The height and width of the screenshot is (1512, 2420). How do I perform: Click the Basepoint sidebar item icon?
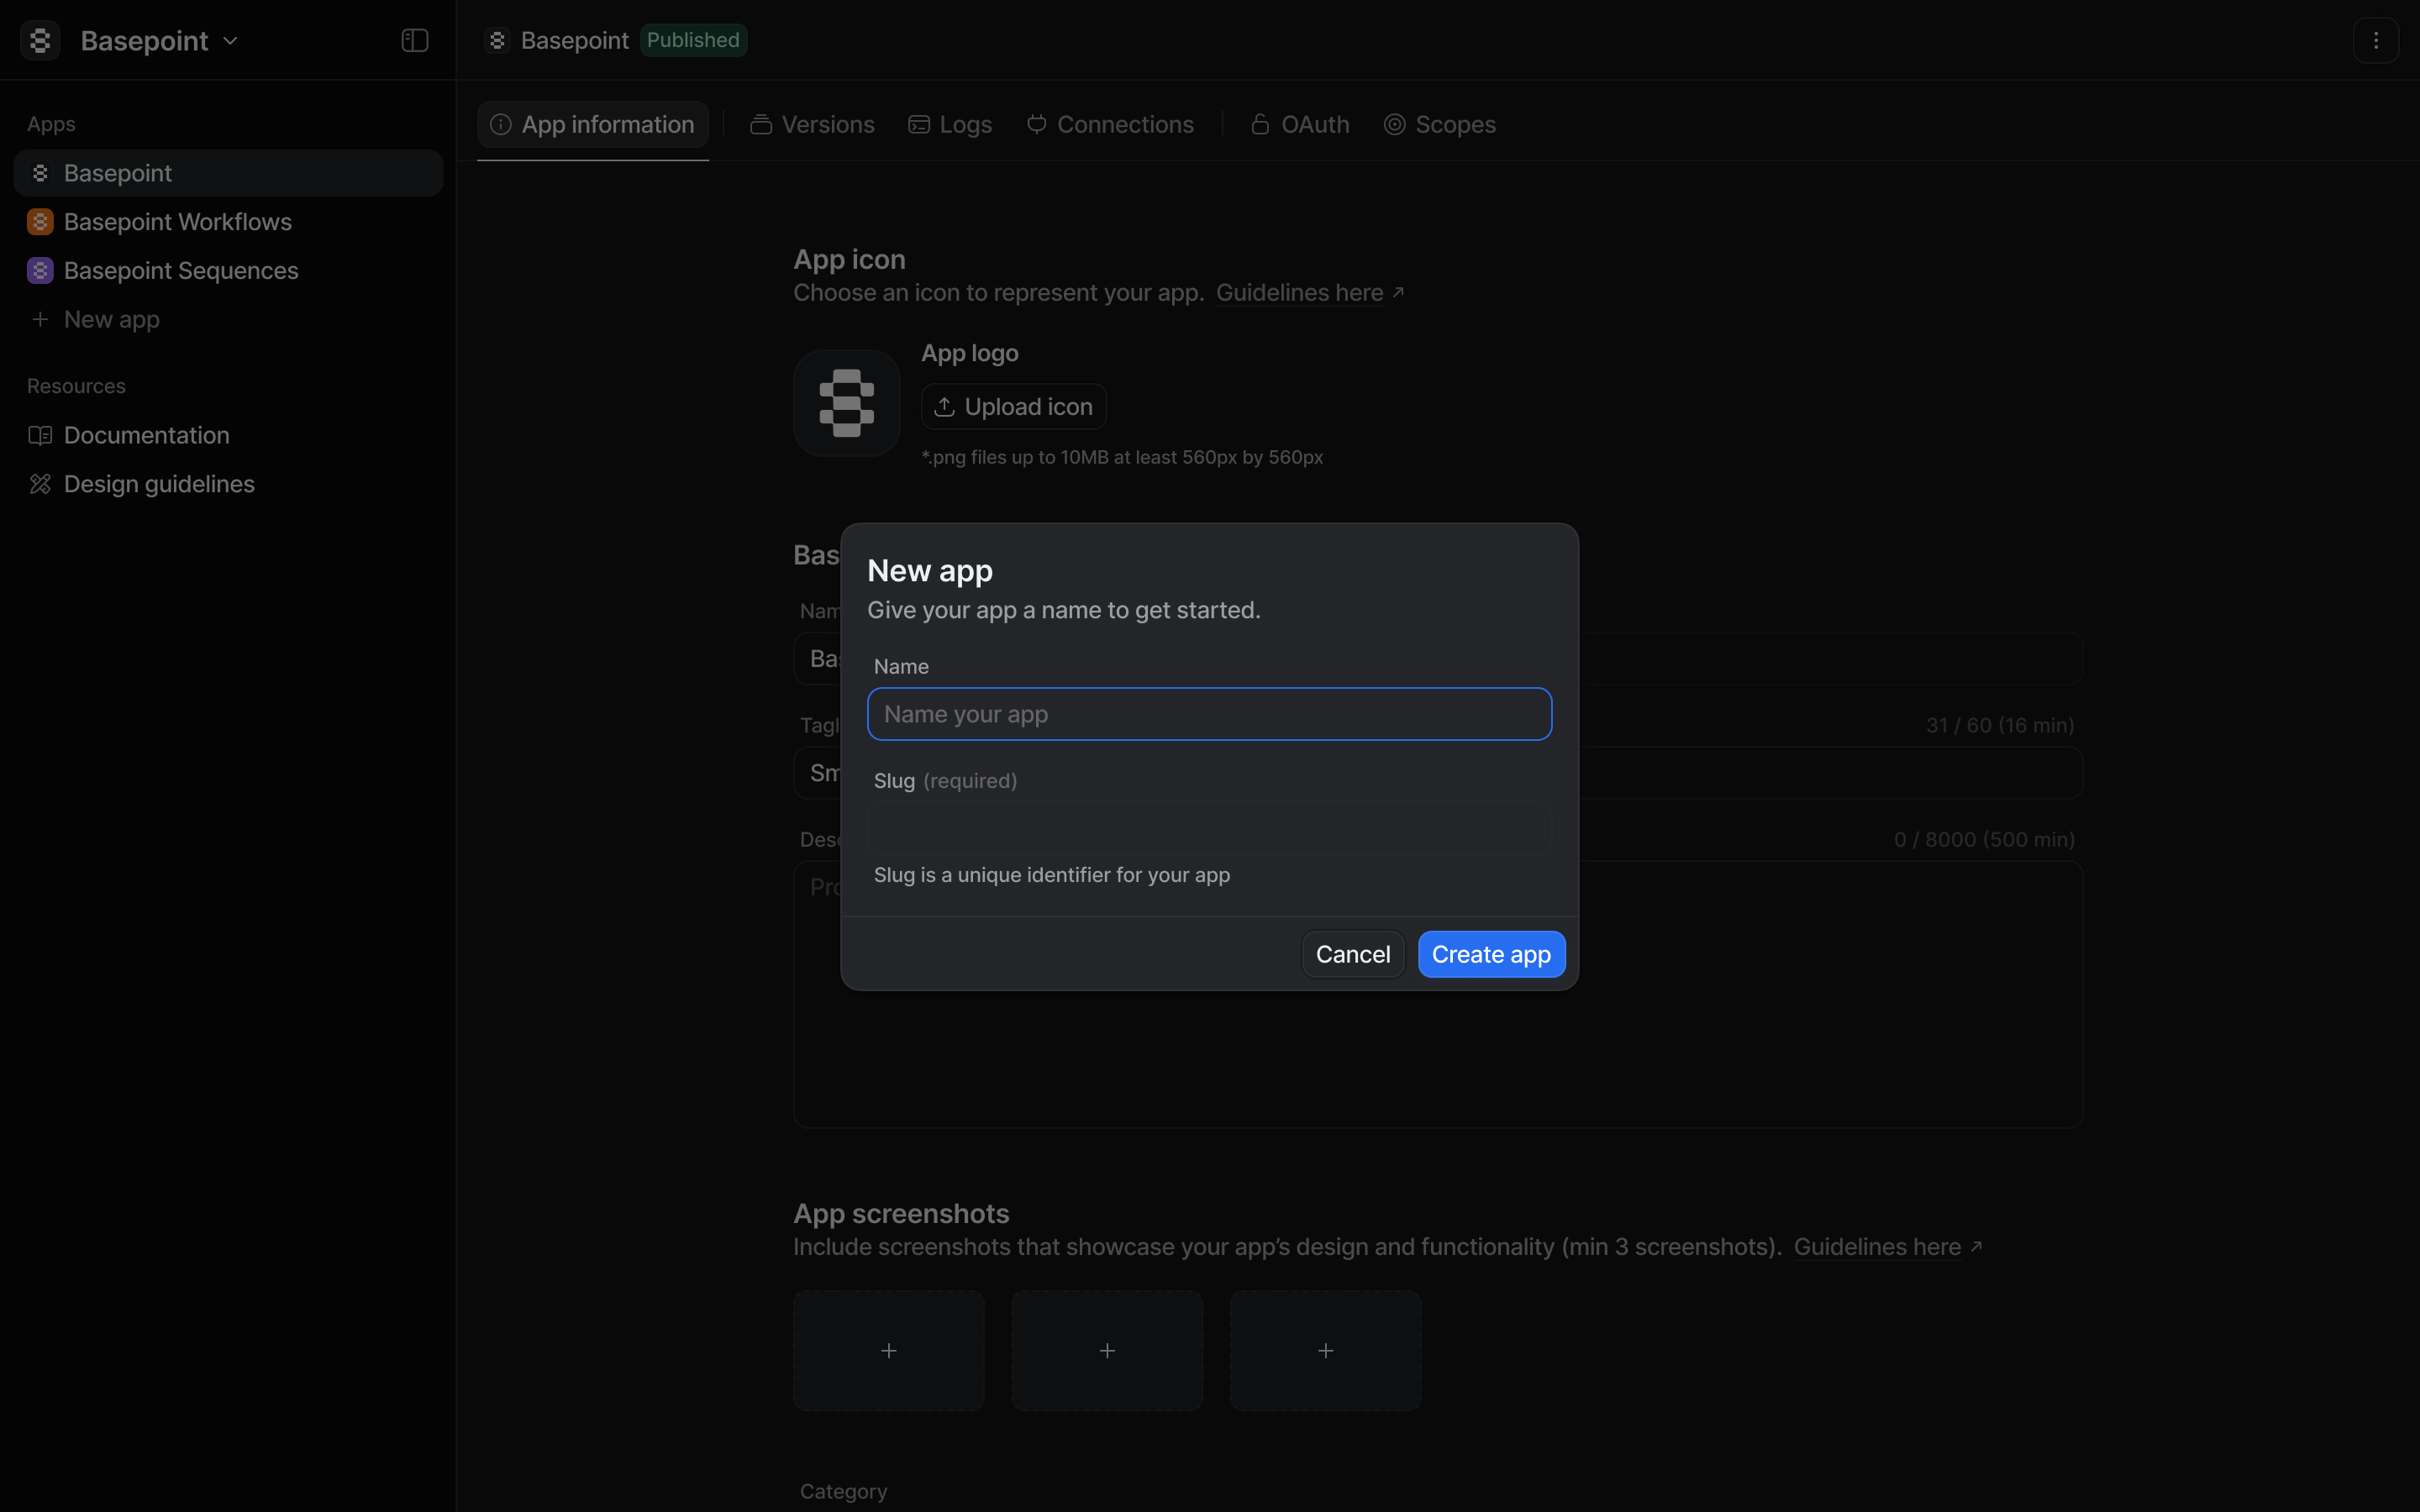(40, 173)
